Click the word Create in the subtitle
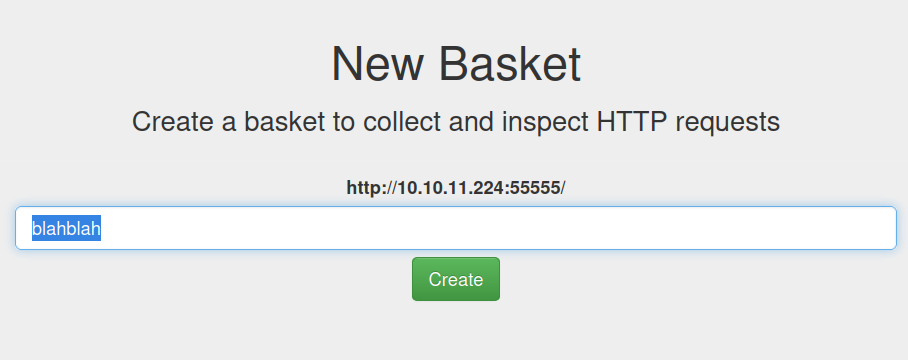908x360 pixels. (173, 122)
